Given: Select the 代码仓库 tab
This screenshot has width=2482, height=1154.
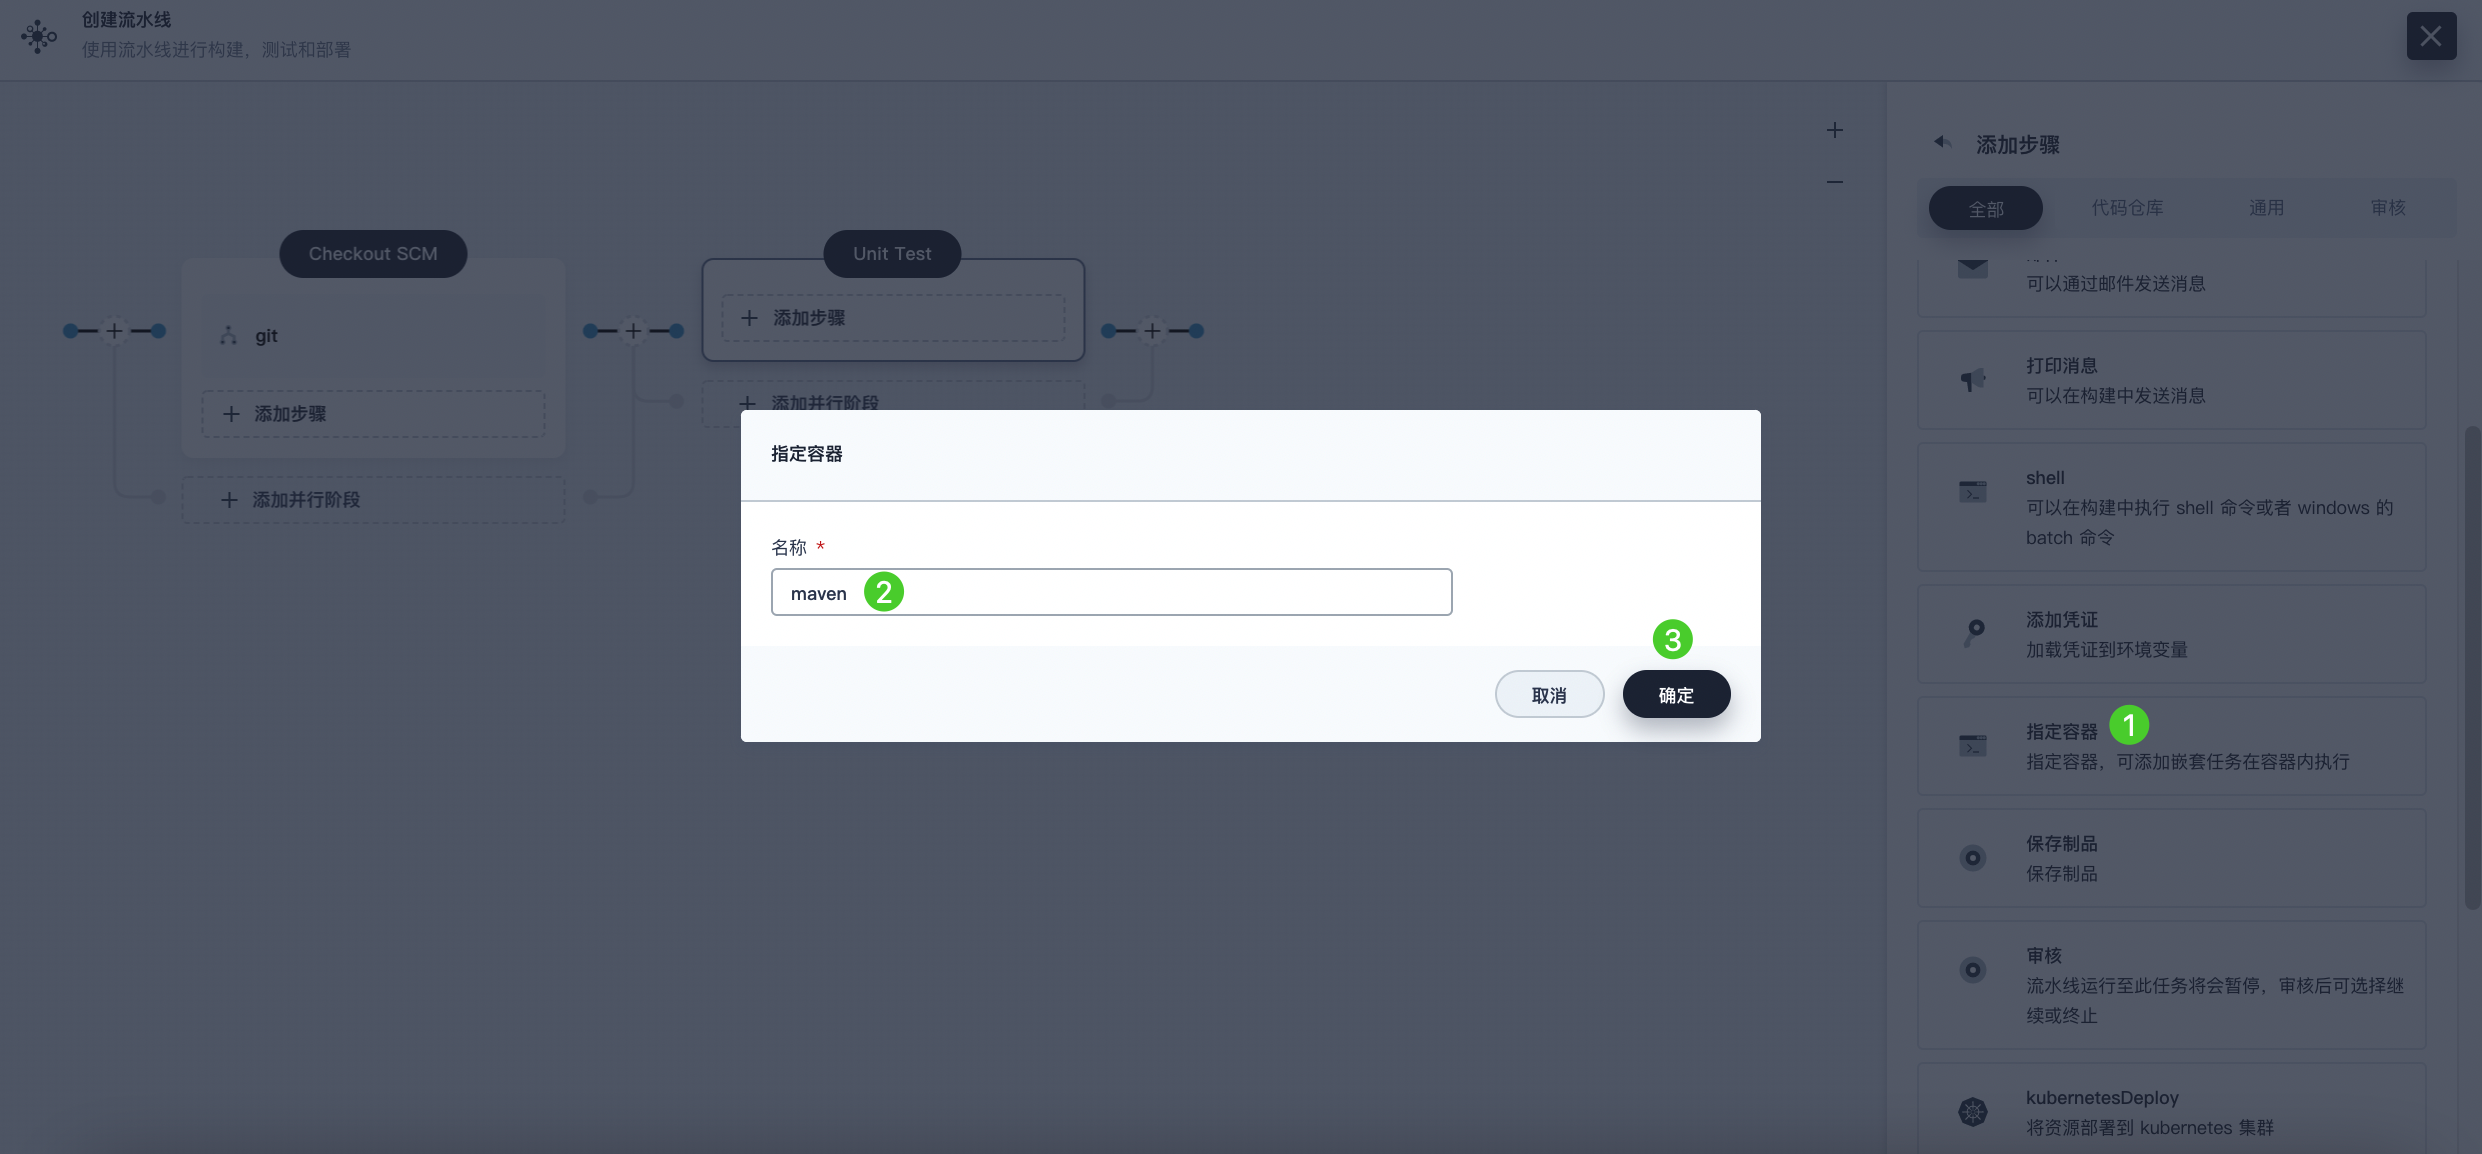Looking at the screenshot, I should coord(2129,207).
